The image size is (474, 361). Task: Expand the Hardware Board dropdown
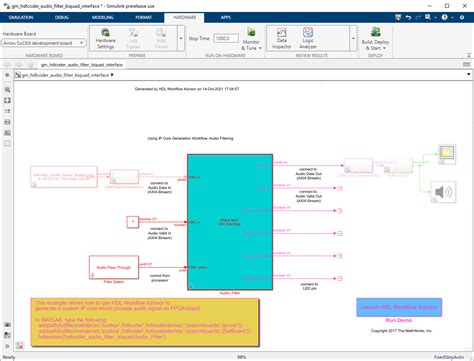(x=82, y=43)
